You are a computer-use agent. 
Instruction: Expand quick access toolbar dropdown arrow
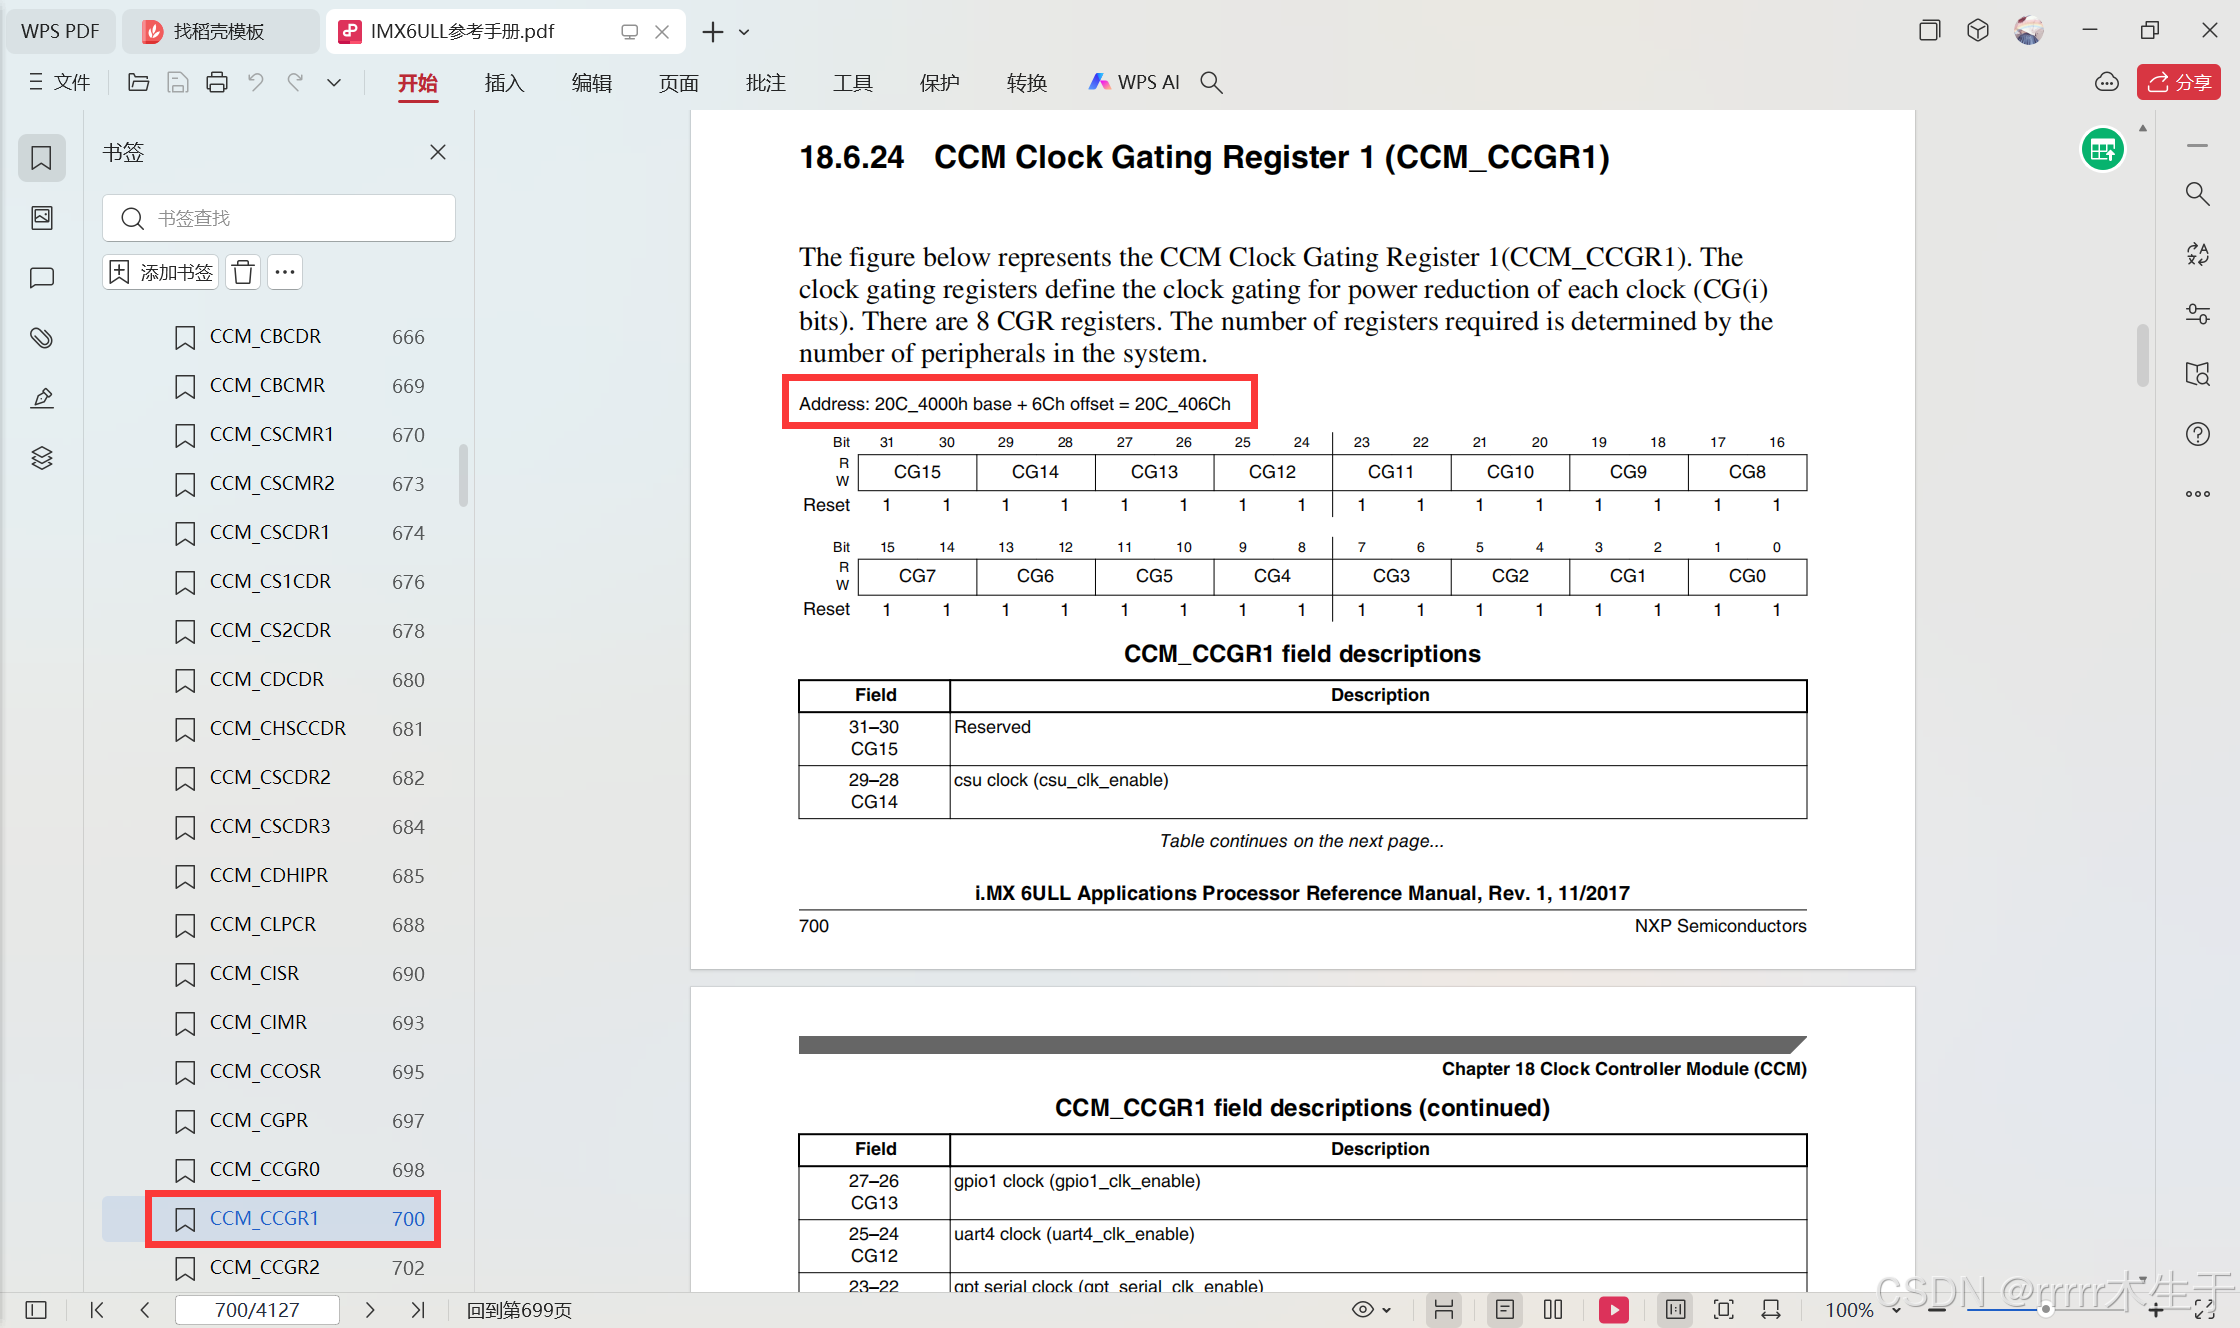(x=334, y=83)
